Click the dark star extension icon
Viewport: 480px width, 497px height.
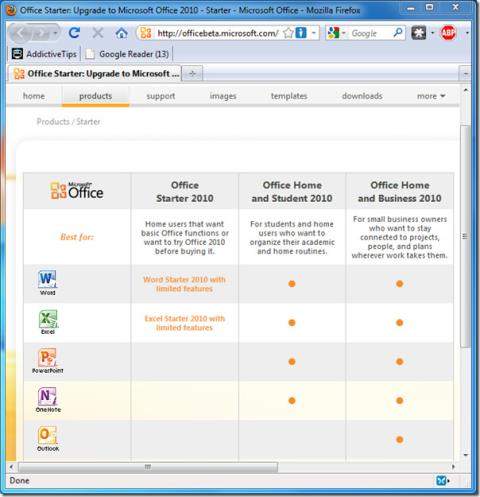[419, 33]
